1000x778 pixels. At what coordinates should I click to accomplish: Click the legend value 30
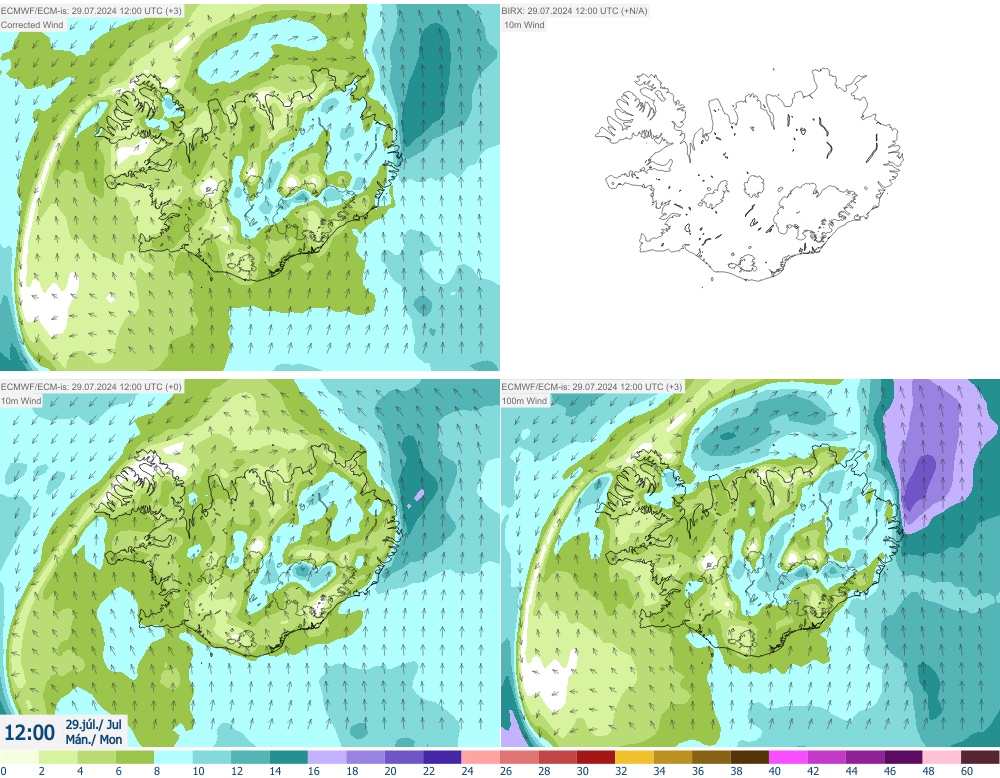582,771
